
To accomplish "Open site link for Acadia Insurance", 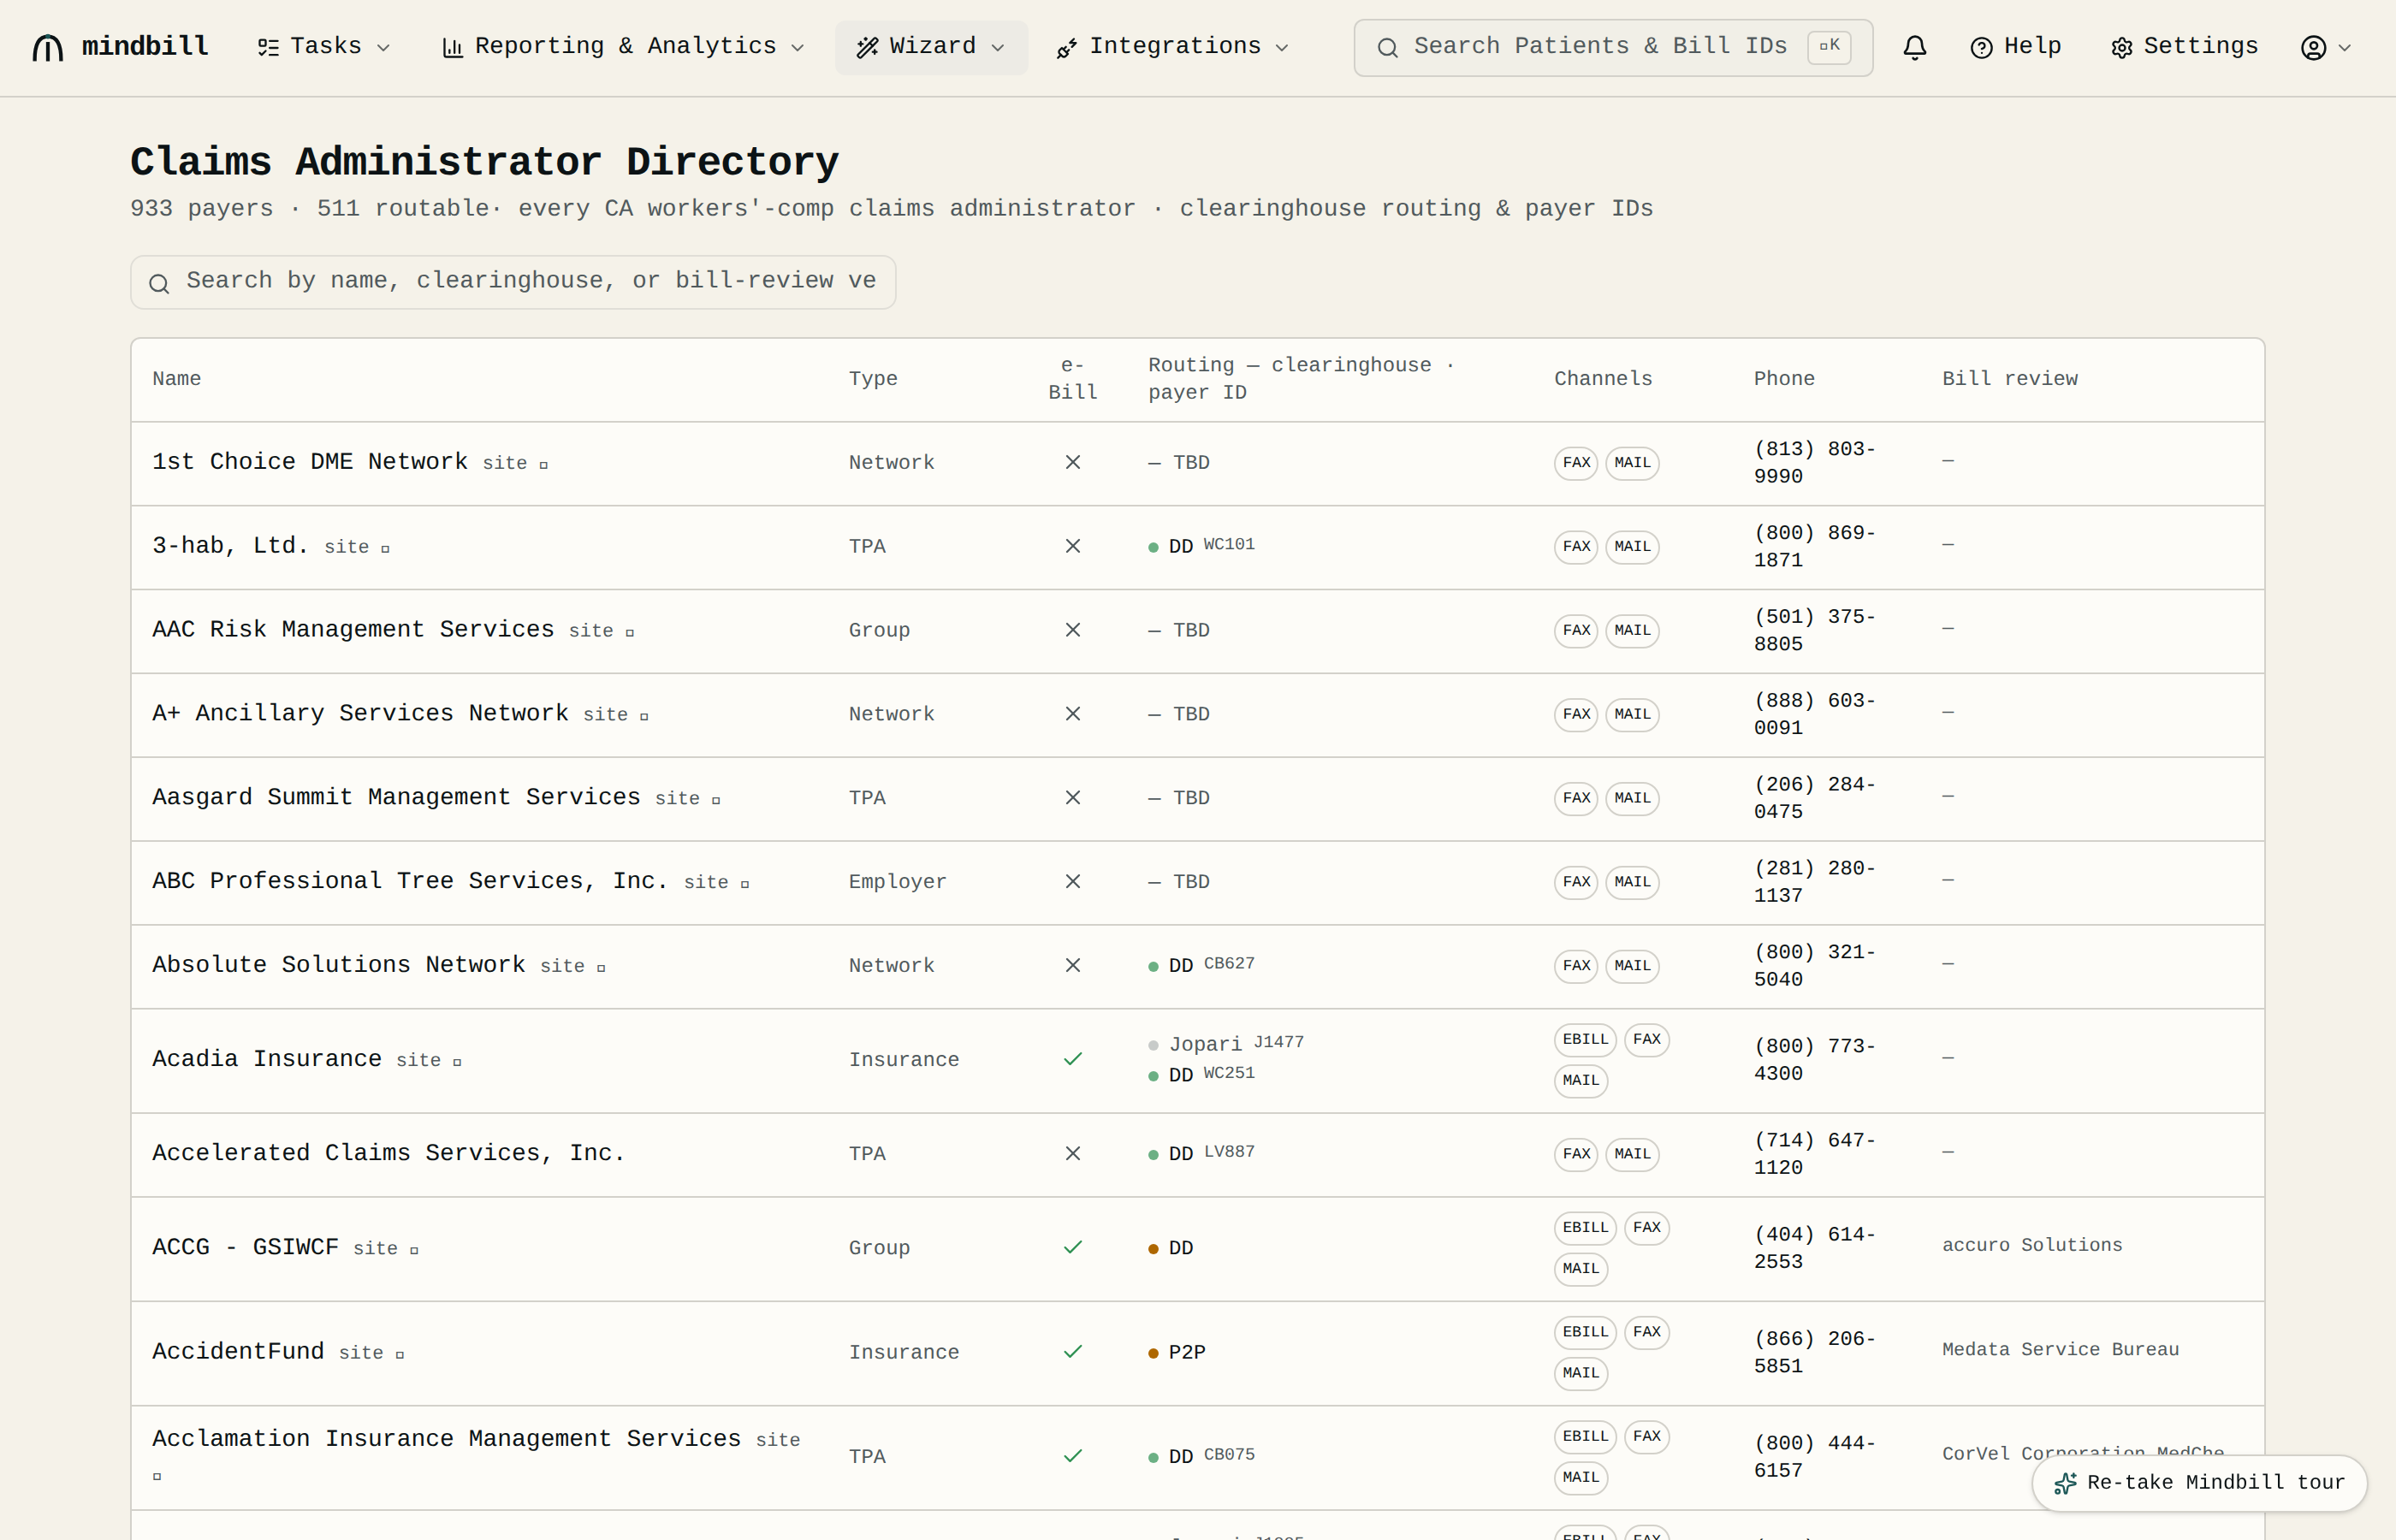I will click(428, 1060).
